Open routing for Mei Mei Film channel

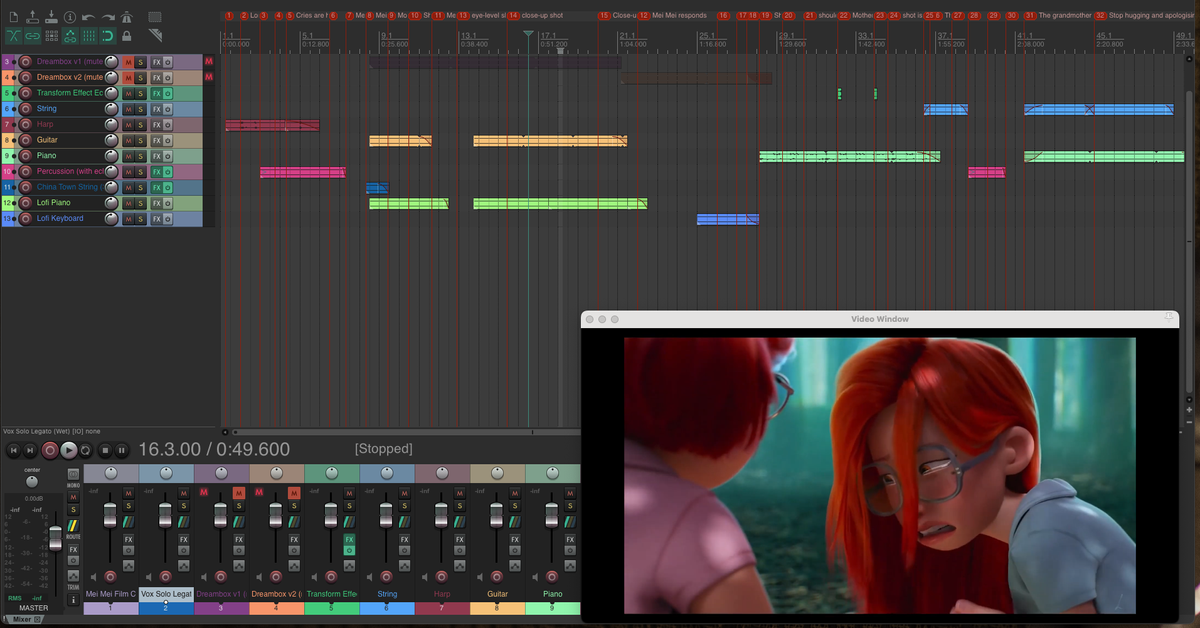pyautogui.click(x=129, y=521)
